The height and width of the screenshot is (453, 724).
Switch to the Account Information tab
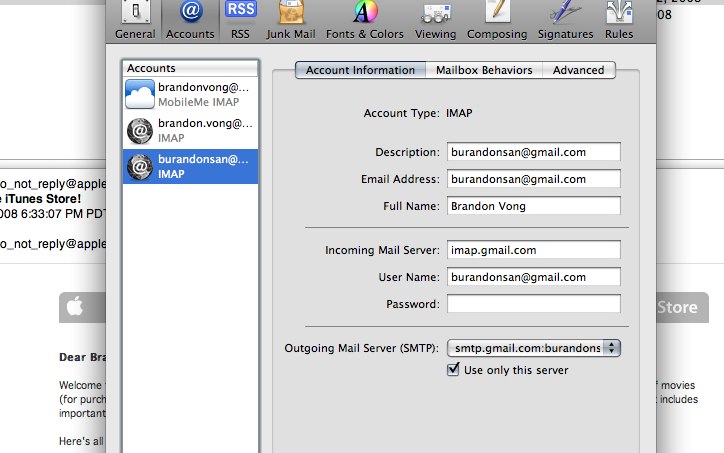(x=360, y=70)
